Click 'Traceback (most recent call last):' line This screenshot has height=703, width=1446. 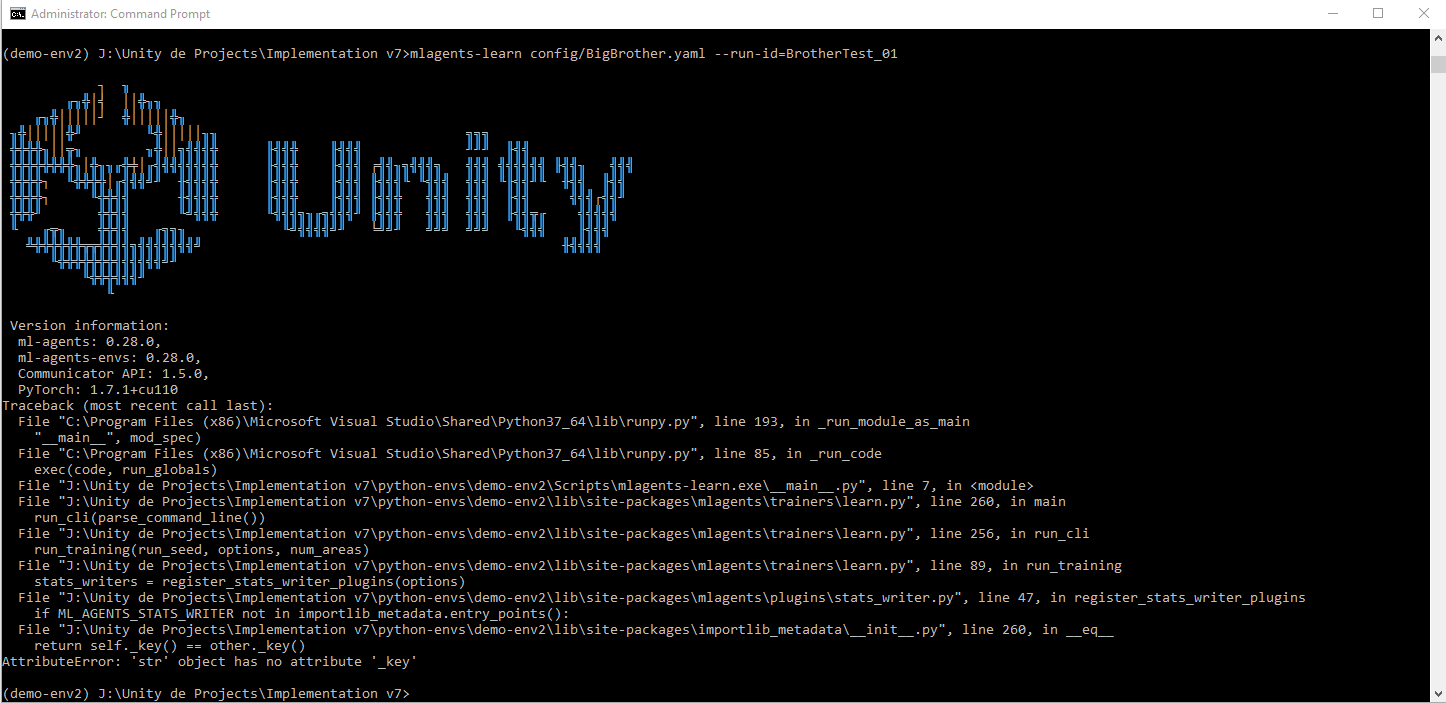[x=138, y=406]
